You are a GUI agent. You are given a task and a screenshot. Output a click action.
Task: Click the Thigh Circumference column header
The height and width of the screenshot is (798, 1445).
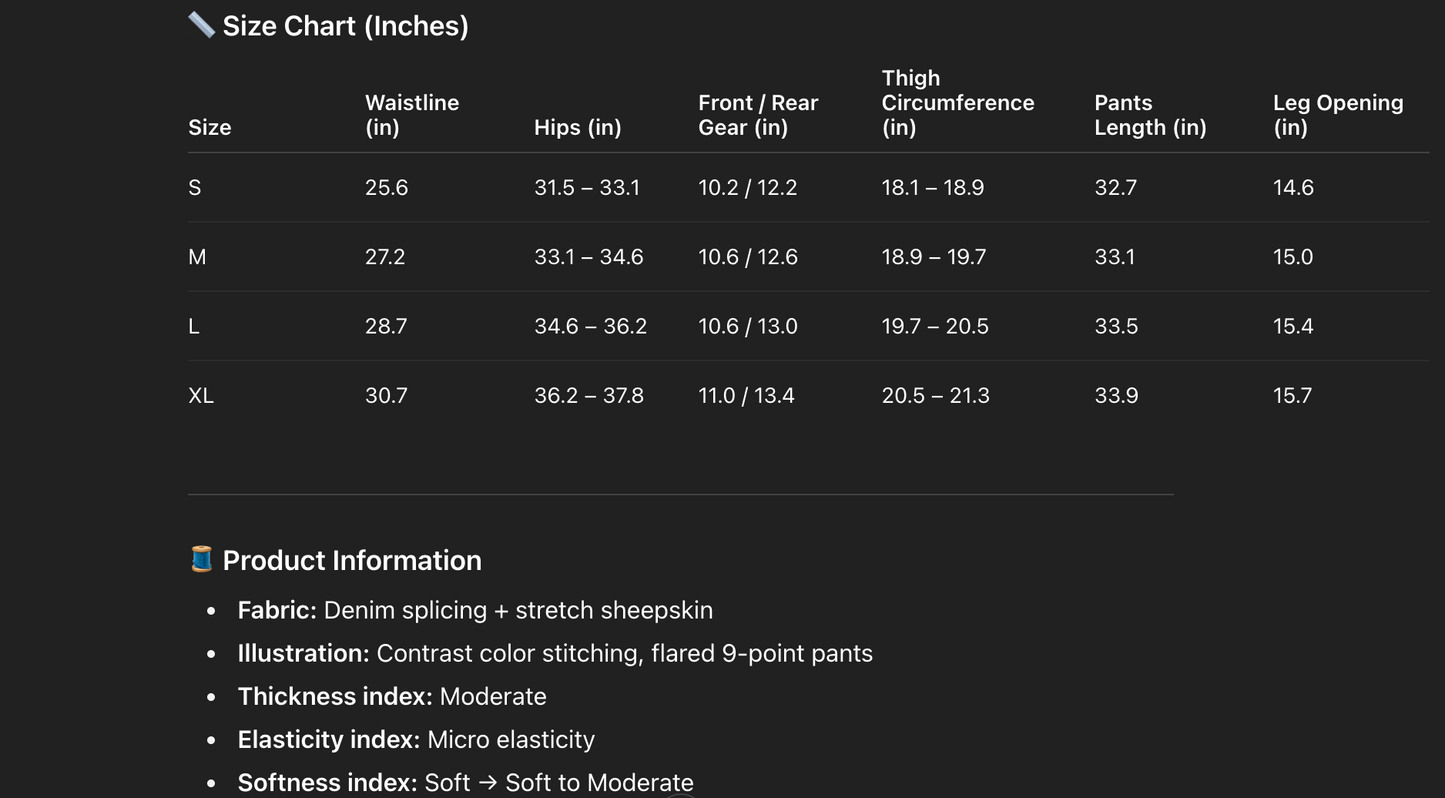click(x=957, y=103)
